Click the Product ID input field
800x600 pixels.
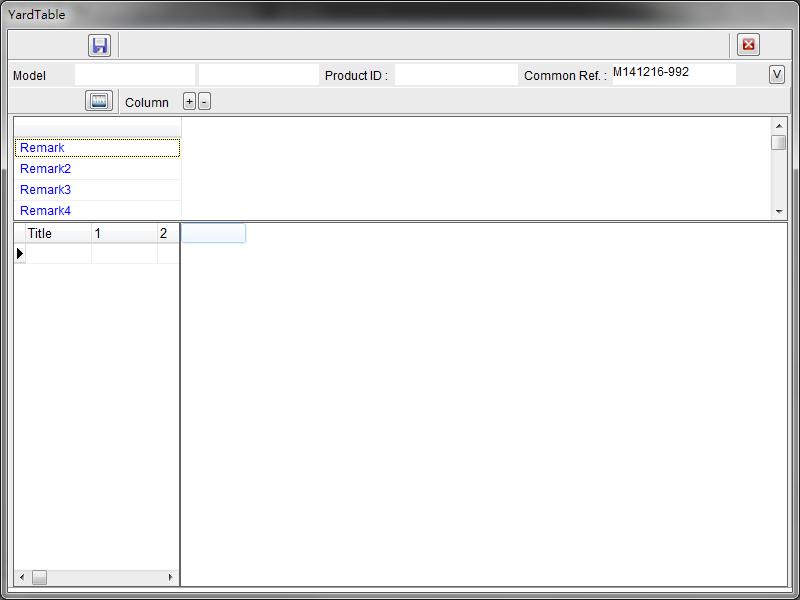[456, 75]
